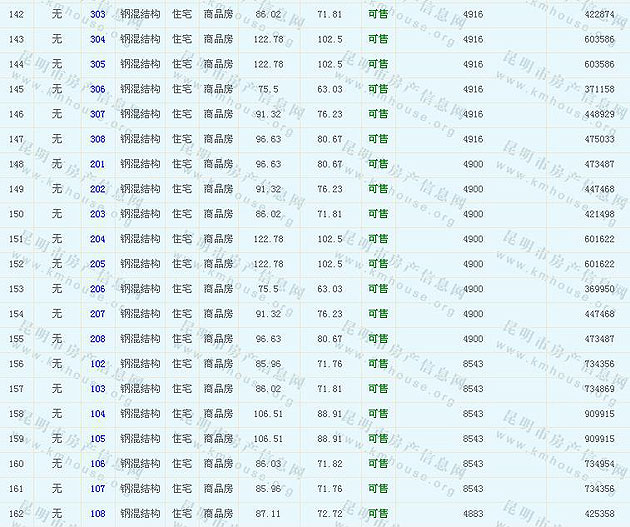Open room 303 link
Viewport: 630px width, 527px height.
(x=97, y=15)
